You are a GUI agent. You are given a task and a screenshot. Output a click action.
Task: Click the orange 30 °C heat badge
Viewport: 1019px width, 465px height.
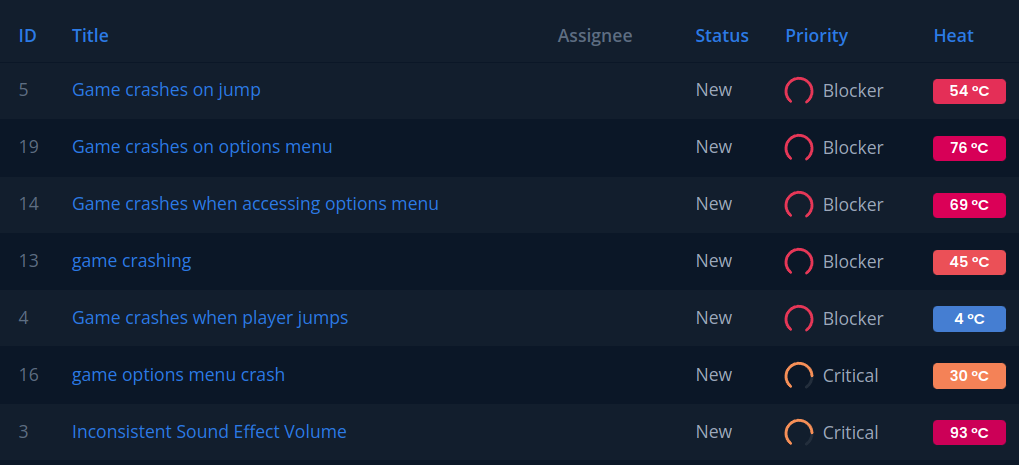coord(968,376)
